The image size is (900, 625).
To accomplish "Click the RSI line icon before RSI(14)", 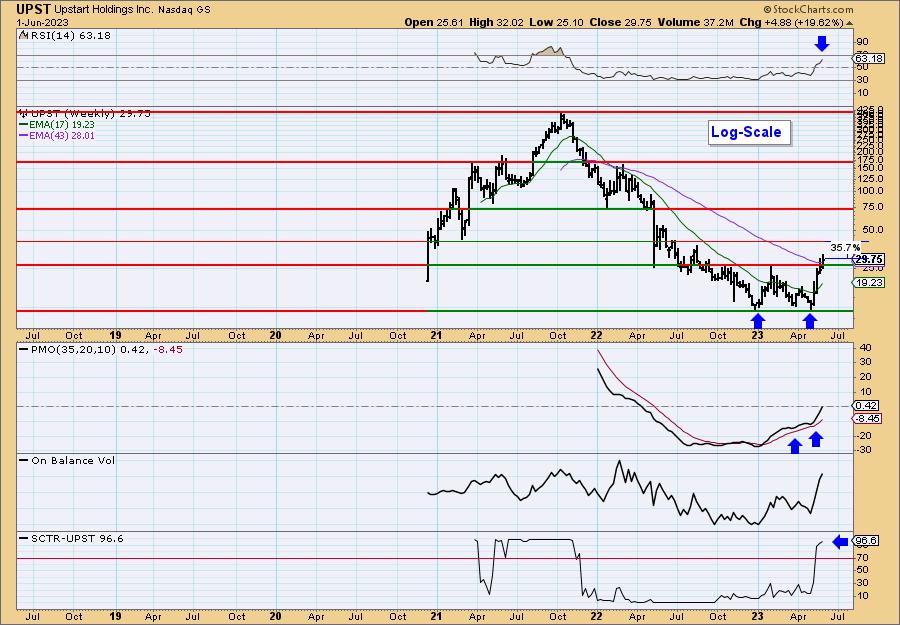I will pyautogui.click(x=24, y=35).
